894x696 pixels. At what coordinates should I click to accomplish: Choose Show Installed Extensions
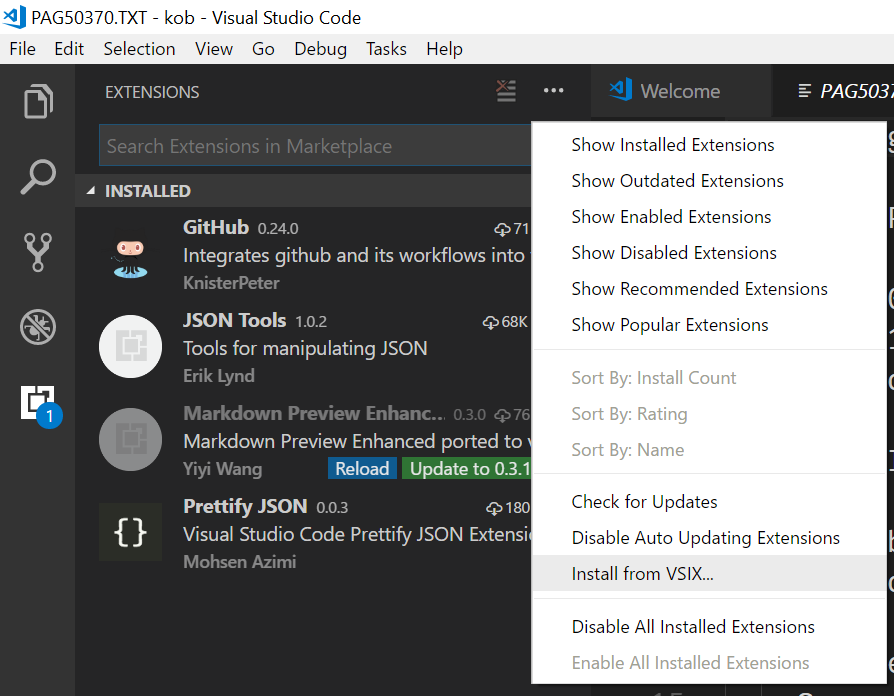coord(709,145)
